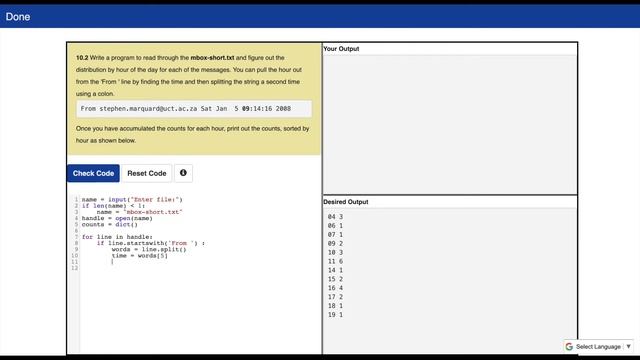Place cursor on empty code line 12
The height and width of the screenshot is (360, 640).
point(200,268)
